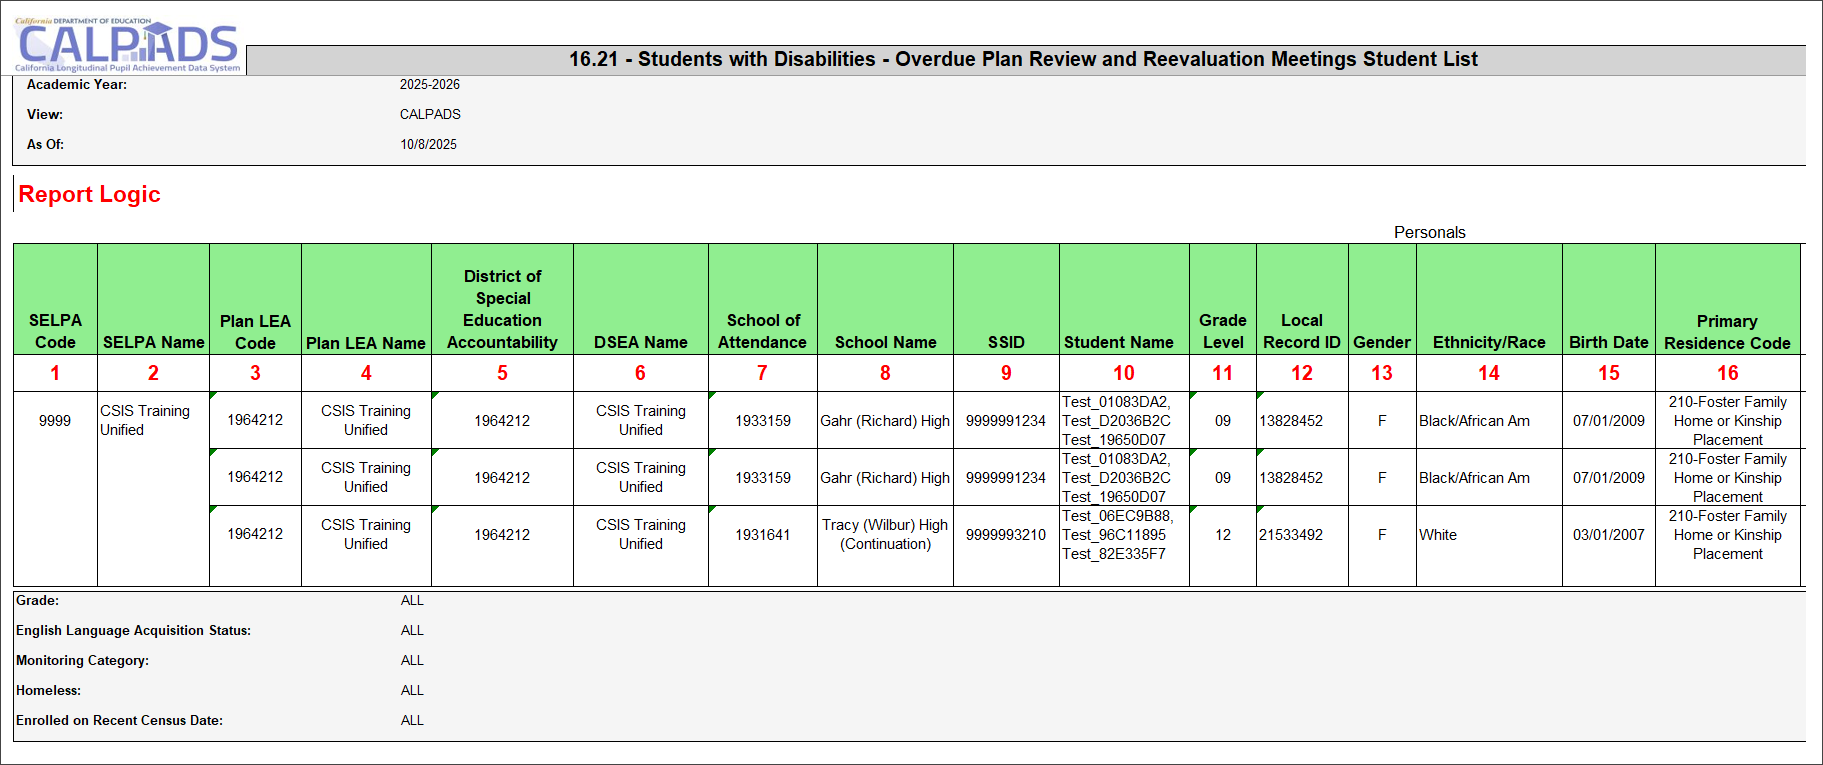Click the Academic Year label
Viewport: 1823px width, 765px height.
(77, 85)
